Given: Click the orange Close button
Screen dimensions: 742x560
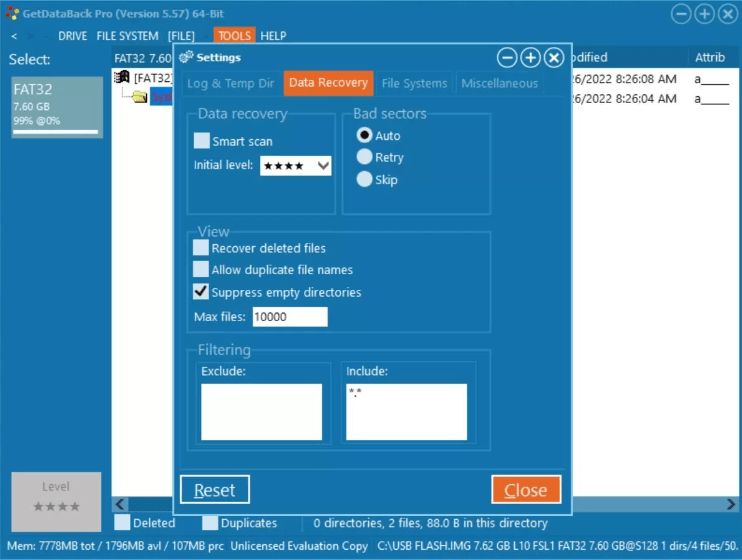Looking at the screenshot, I should click(526, 489).
